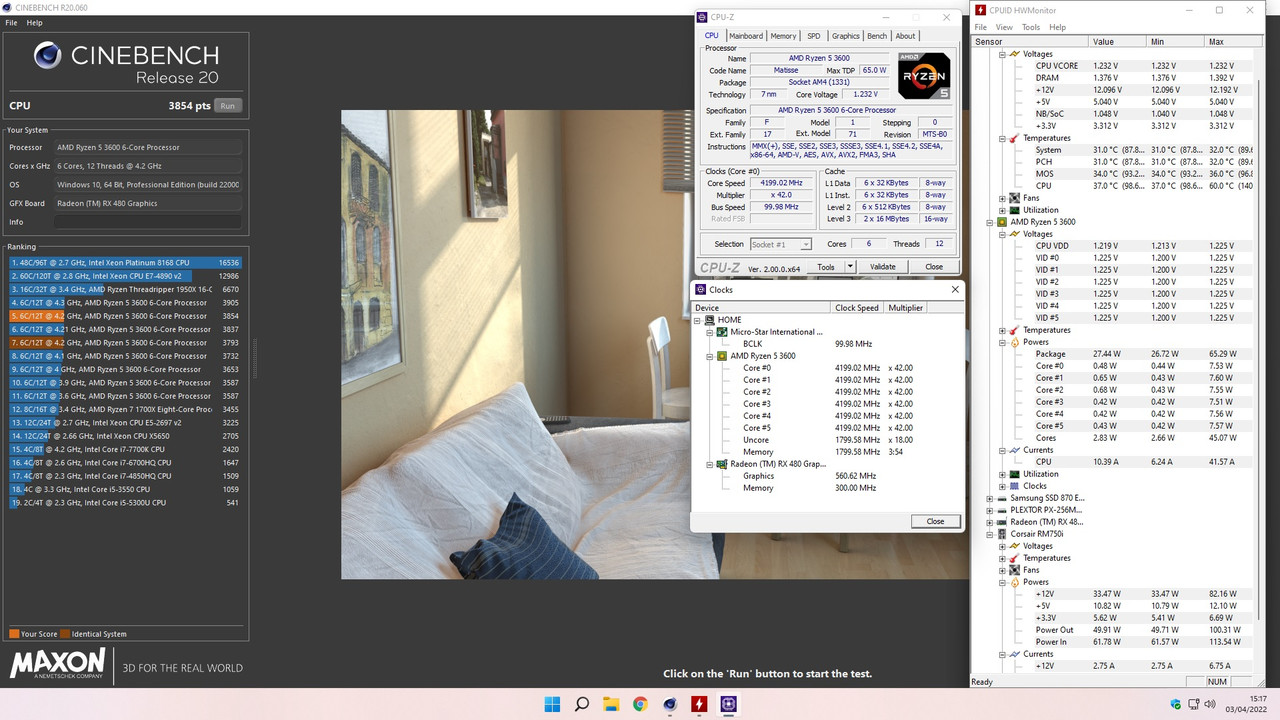This screenshot has width=1280, height=720.
Task: Click the AMD Ryzen 5 logo in CPU-Z
Action: 924,75
